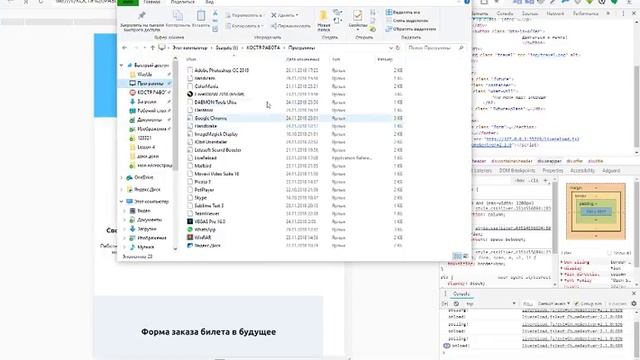The width and height of the screenshot is (640, 360).
Task: Open the Главная ribbon tab
Action: click(152, 2)
